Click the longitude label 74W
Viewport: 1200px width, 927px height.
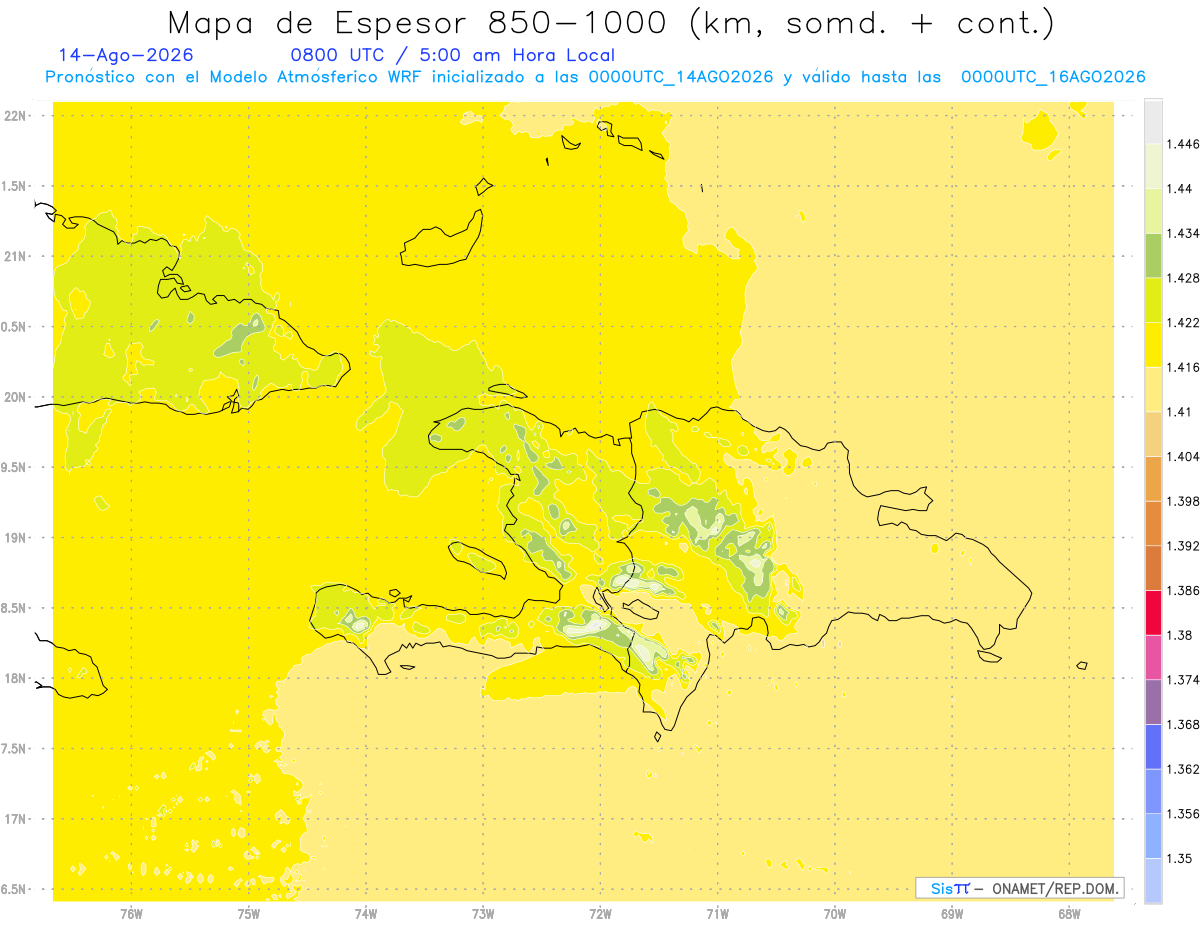(365, 914)
